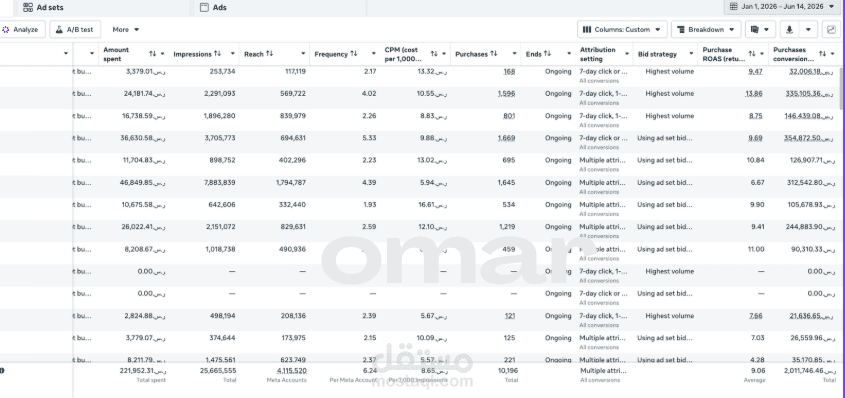Open Attribution setting column options arrow
The image size is (845, 398).
click(627, 54)
